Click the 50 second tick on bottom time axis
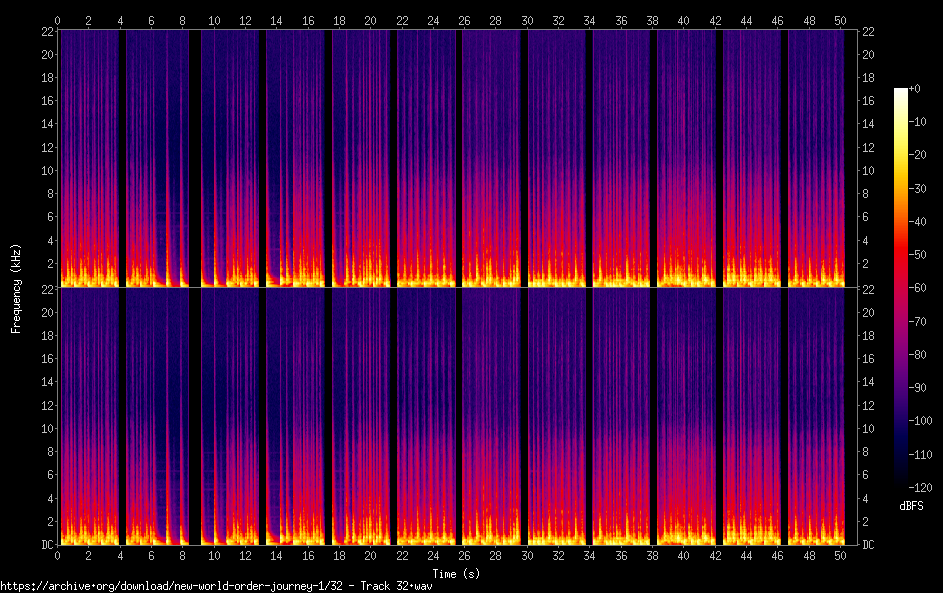This screenshot has width=943, height=593. pos(838,555)
